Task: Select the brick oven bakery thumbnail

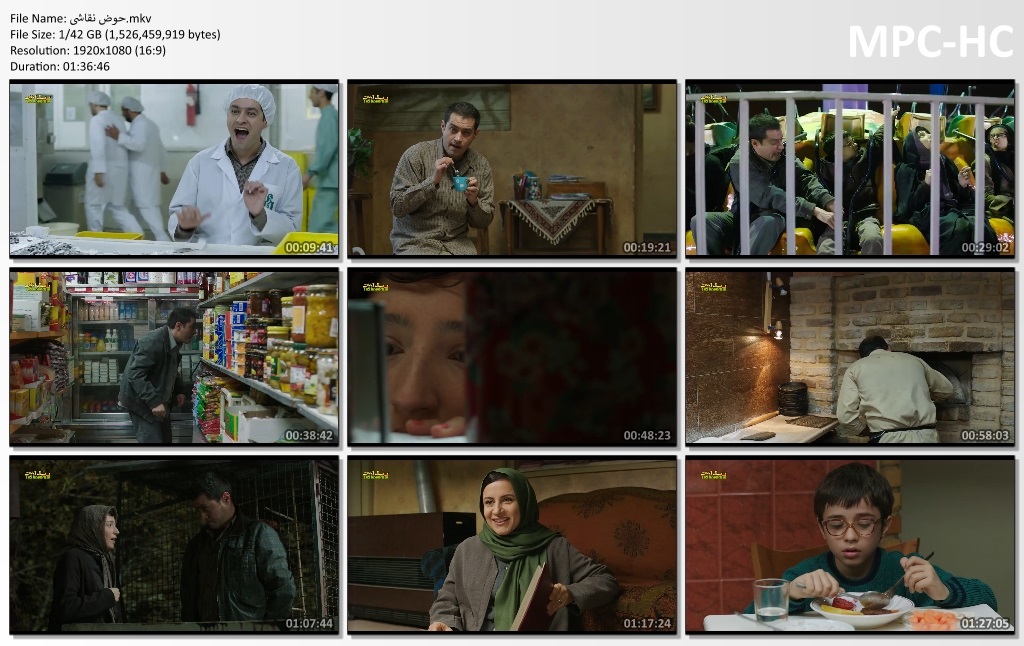Action: 849,356
